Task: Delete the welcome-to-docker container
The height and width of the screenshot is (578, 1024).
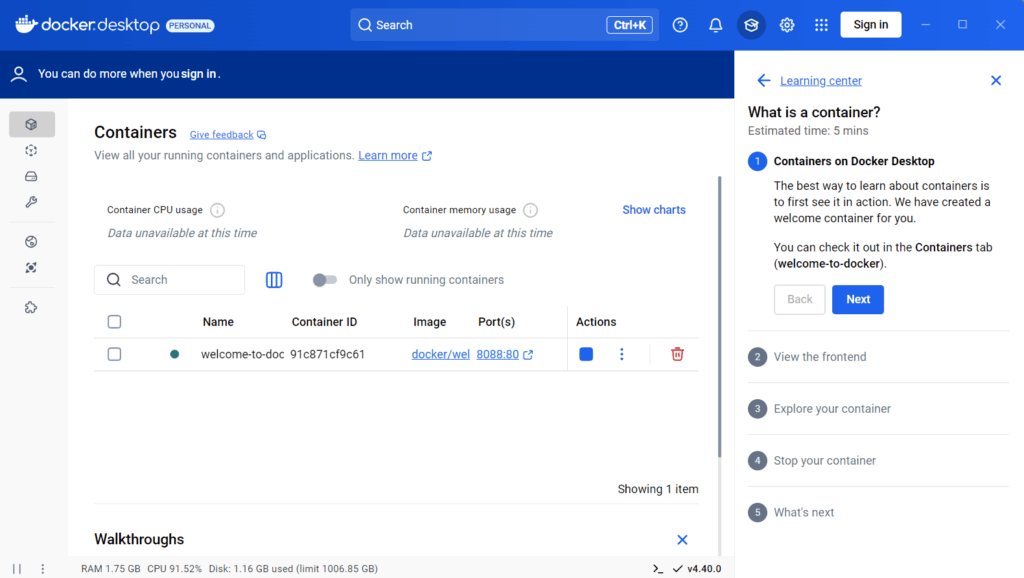Action: point(677,354)
